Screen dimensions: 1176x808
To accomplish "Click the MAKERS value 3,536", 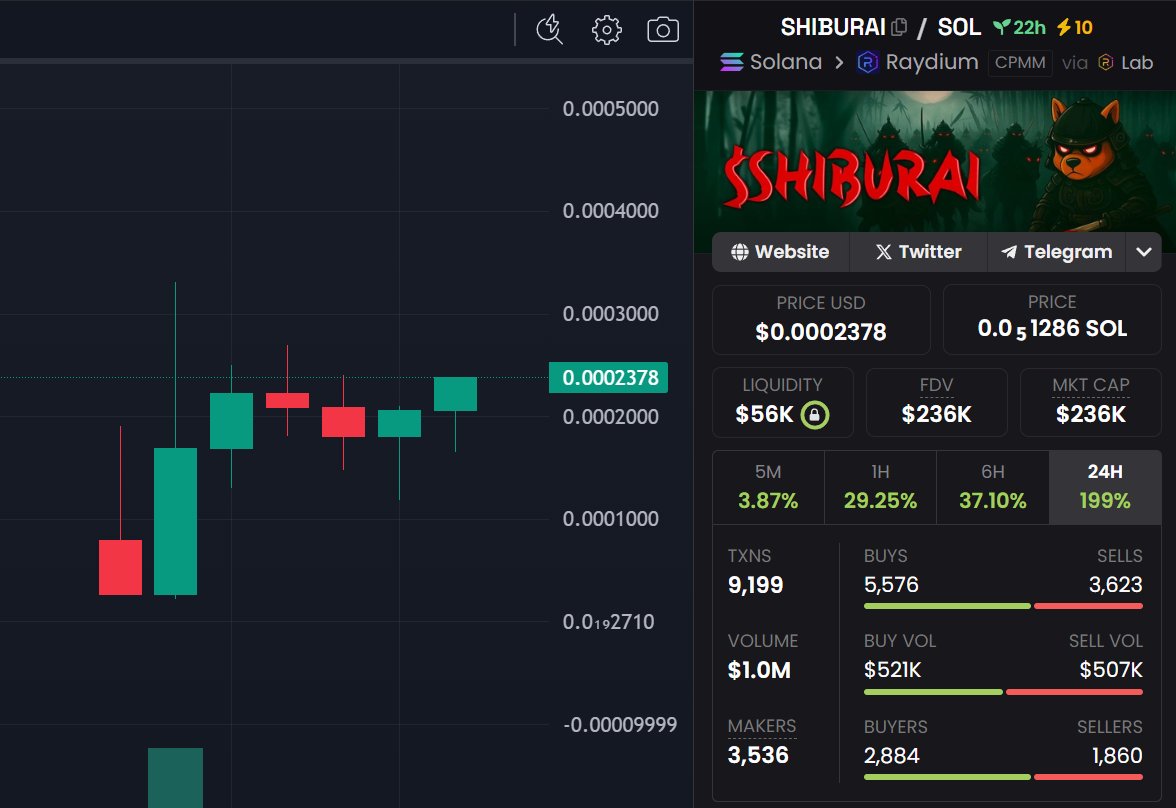I will (758, 755).
